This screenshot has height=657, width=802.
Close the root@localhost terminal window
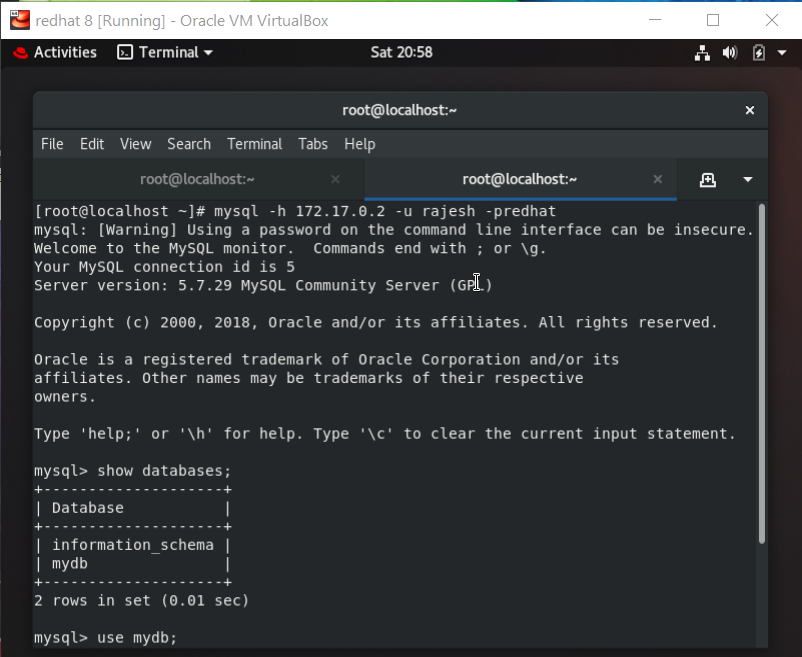[x=750, y=110]
